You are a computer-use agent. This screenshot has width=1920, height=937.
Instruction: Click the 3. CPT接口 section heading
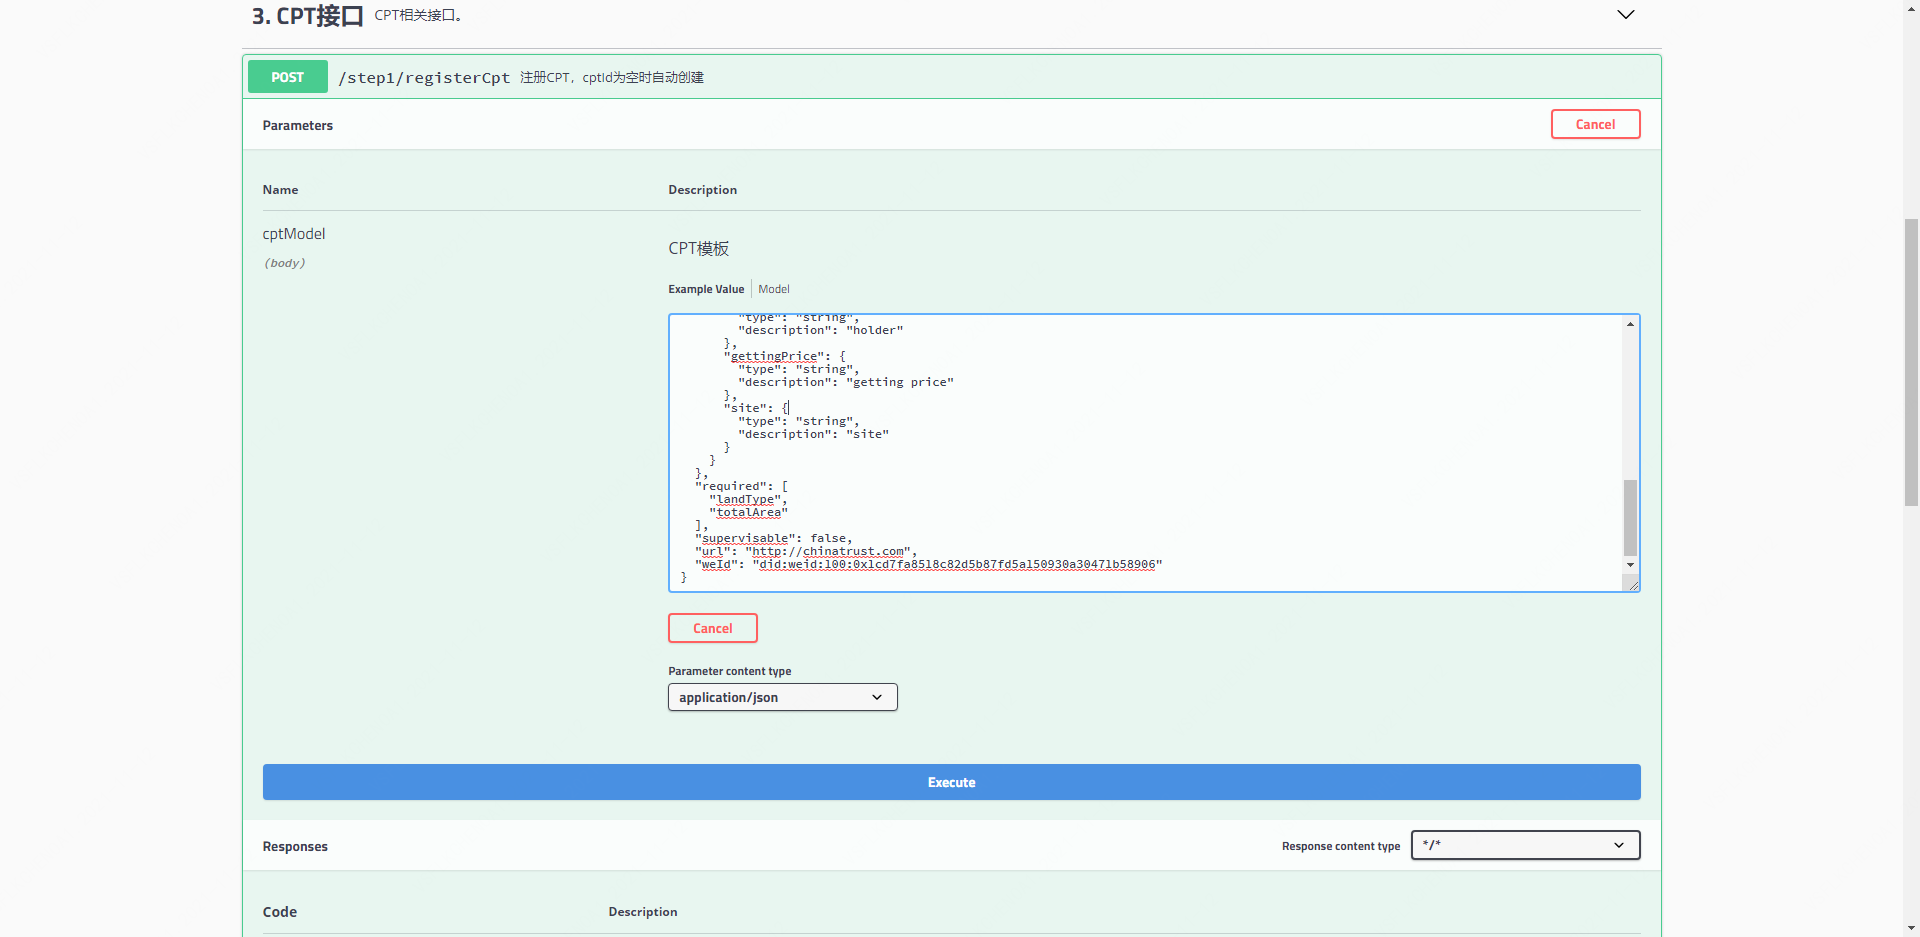pos(307,16)
